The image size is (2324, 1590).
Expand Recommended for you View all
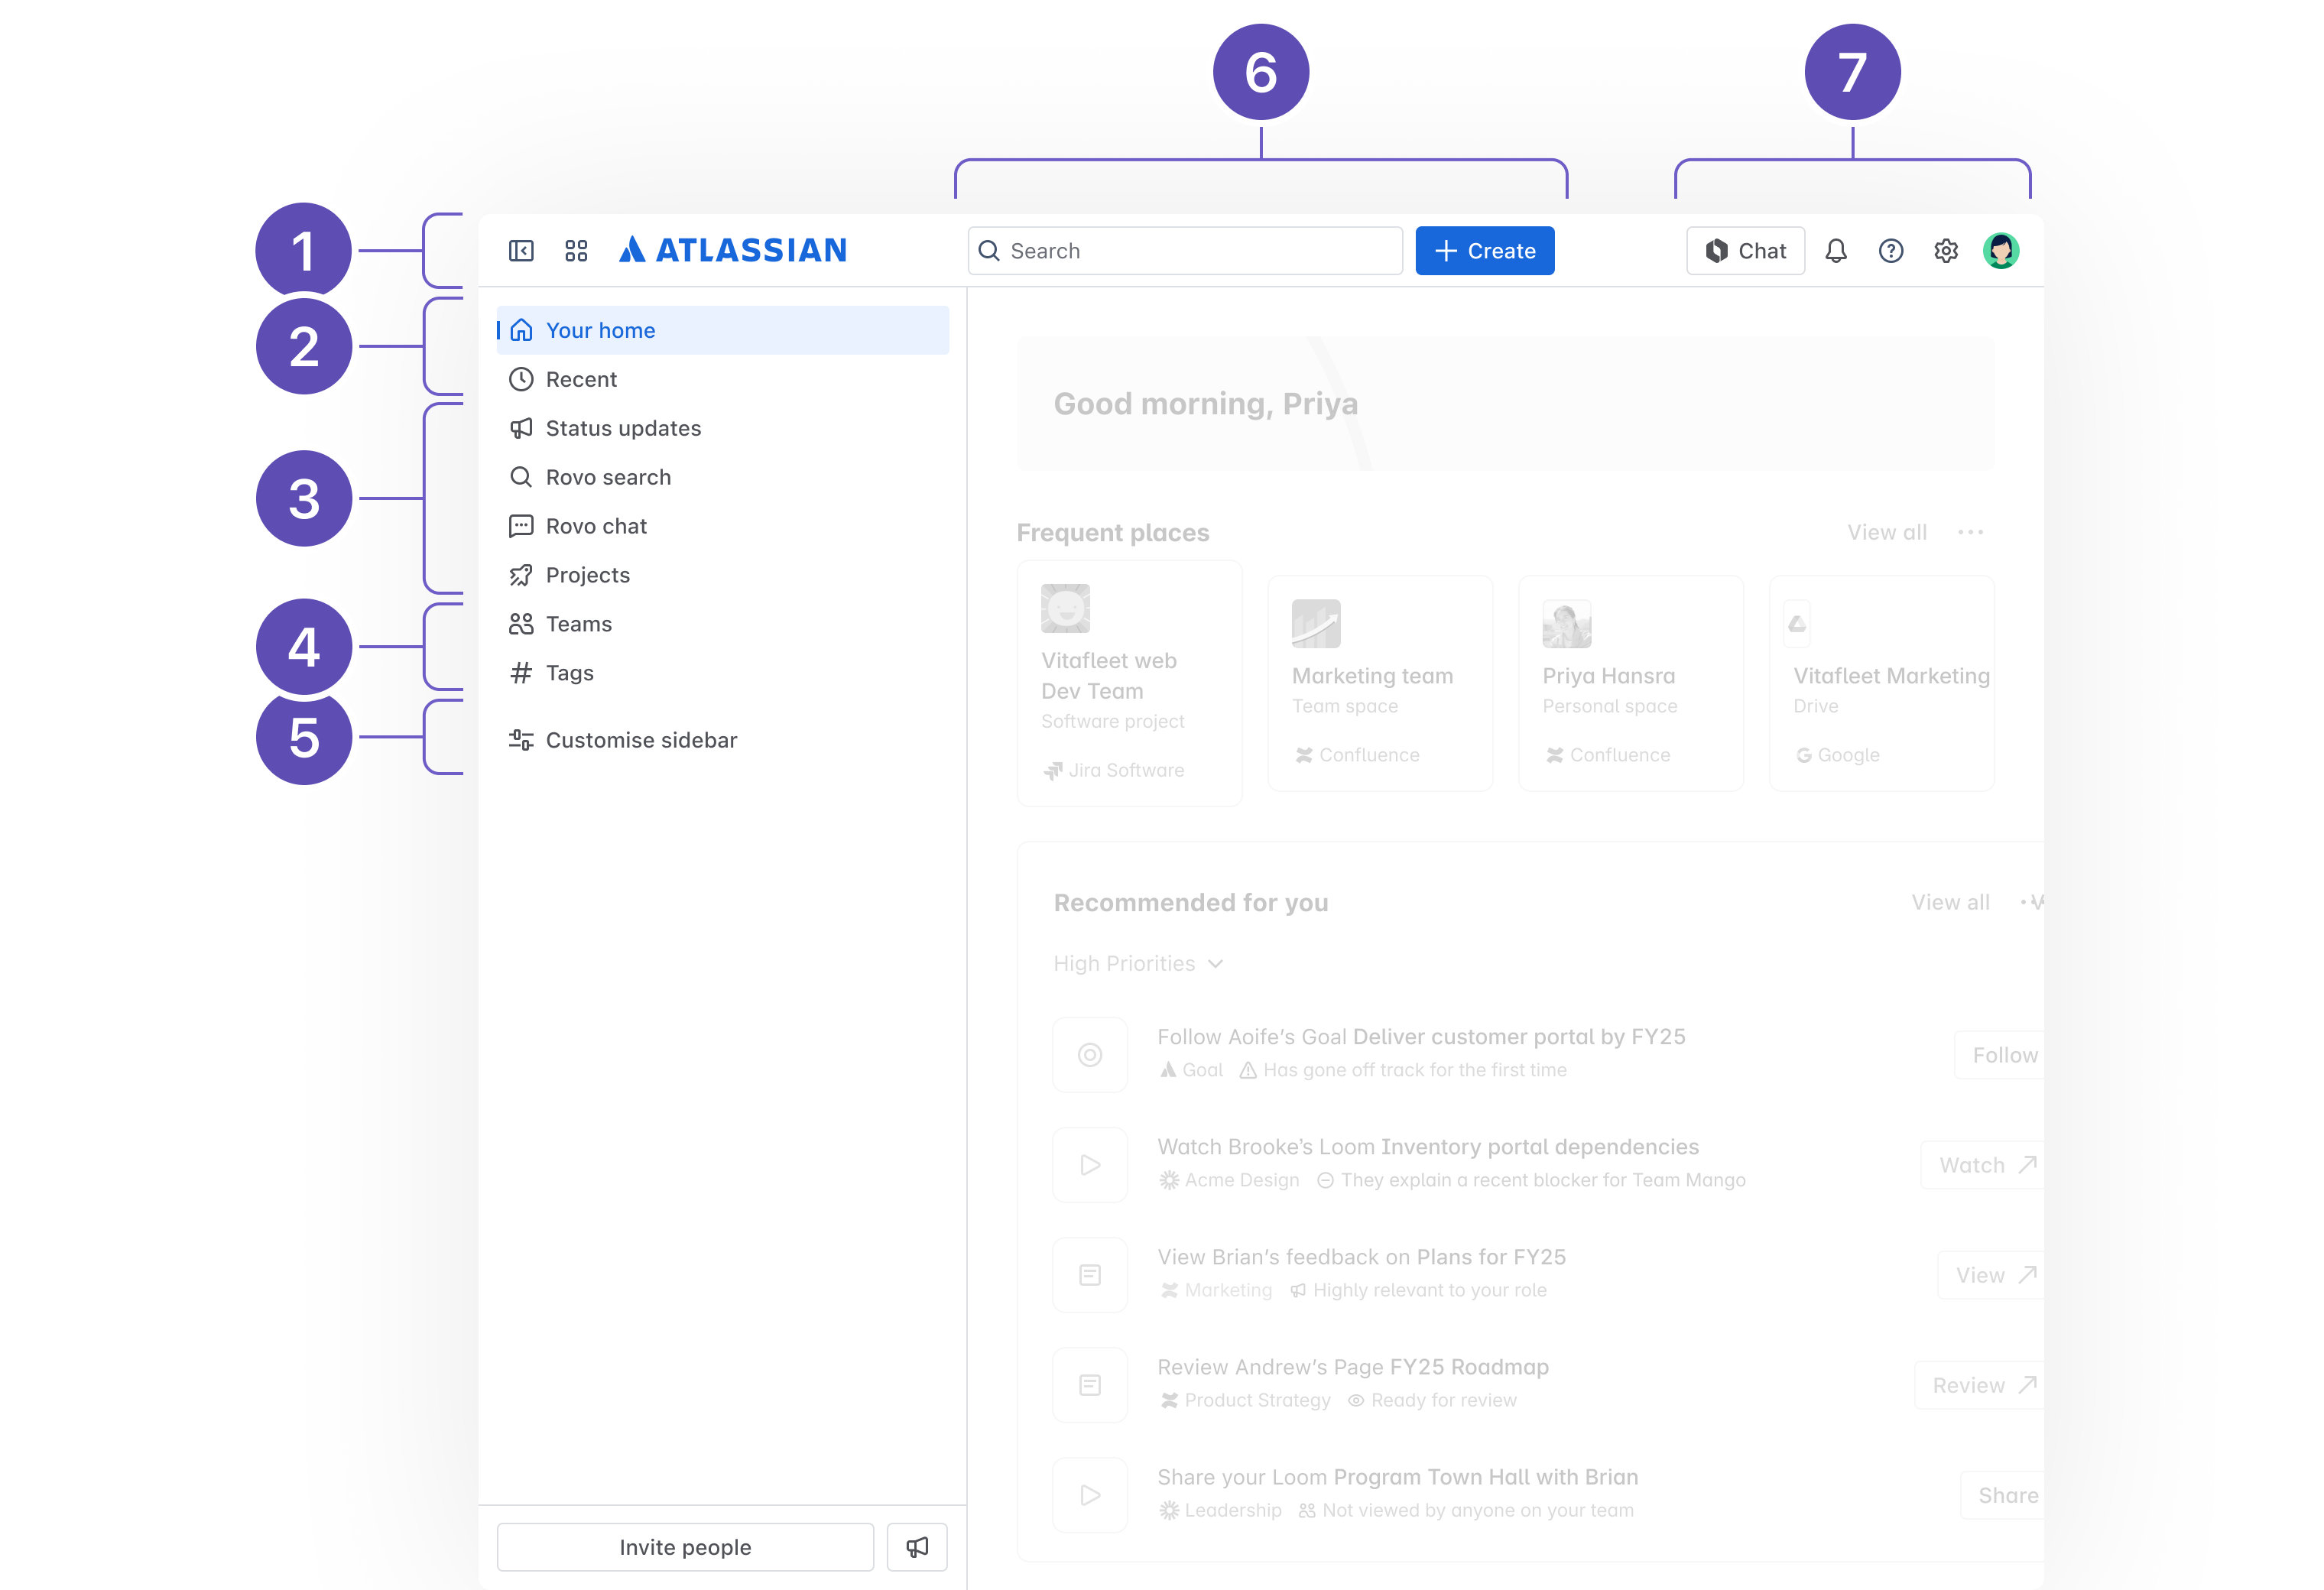[x=1946, y=901]
